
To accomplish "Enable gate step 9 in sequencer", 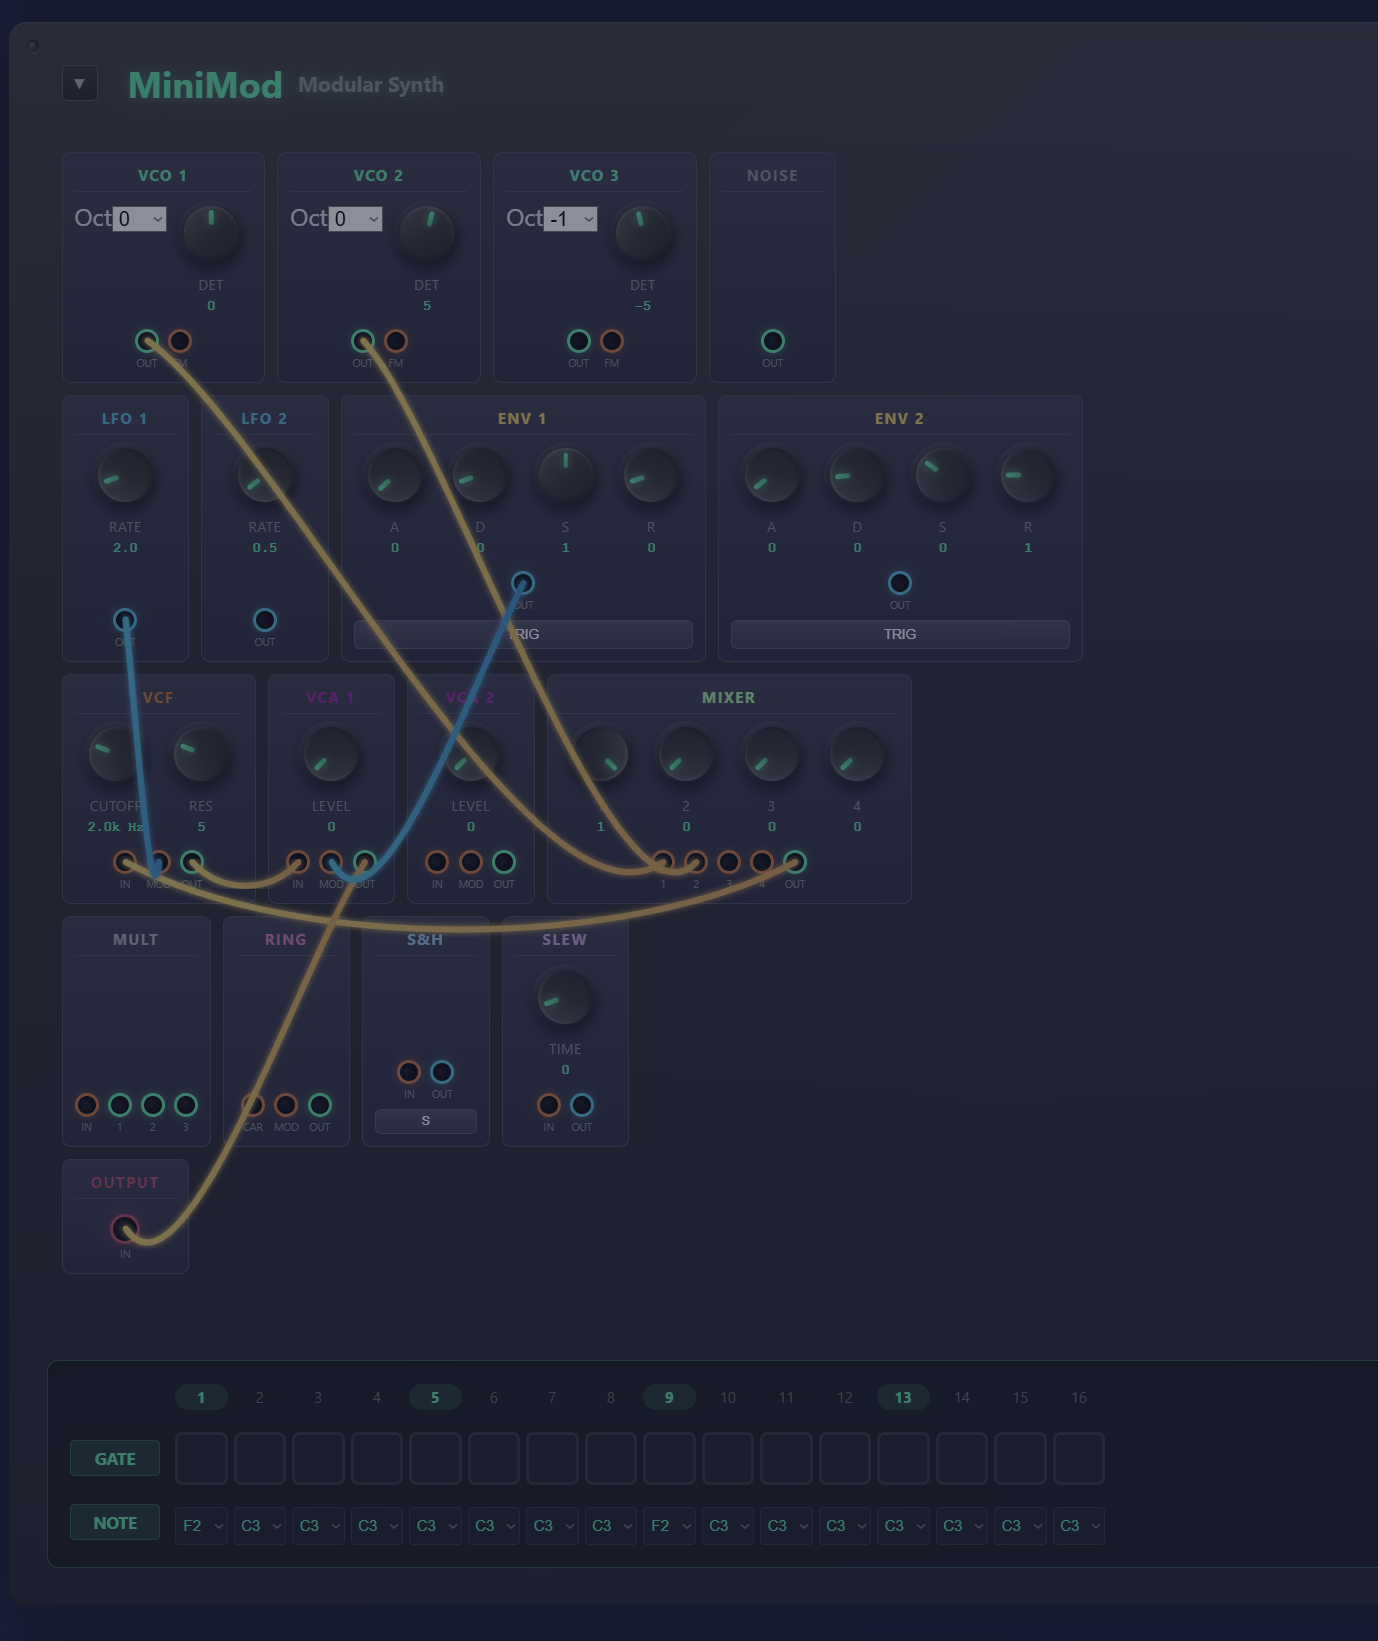I will pos(669,1458).
